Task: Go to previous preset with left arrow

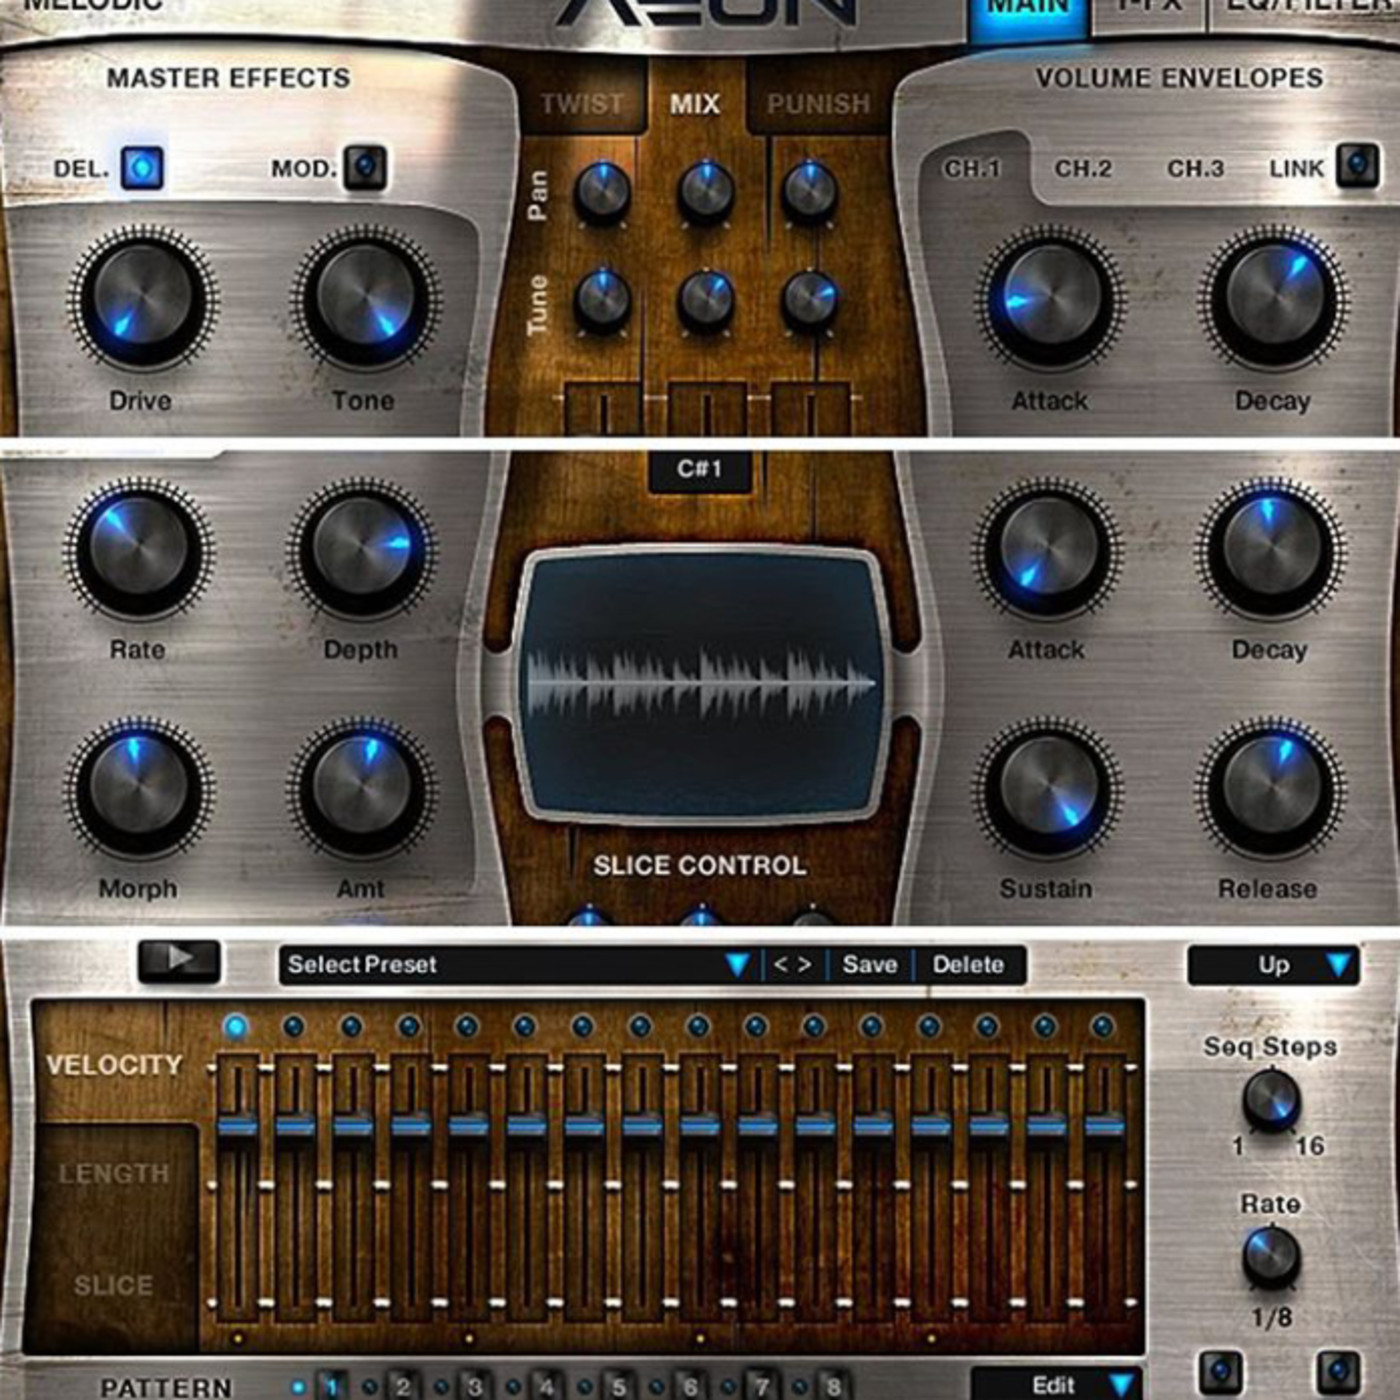Action: [x=780, y=965]
